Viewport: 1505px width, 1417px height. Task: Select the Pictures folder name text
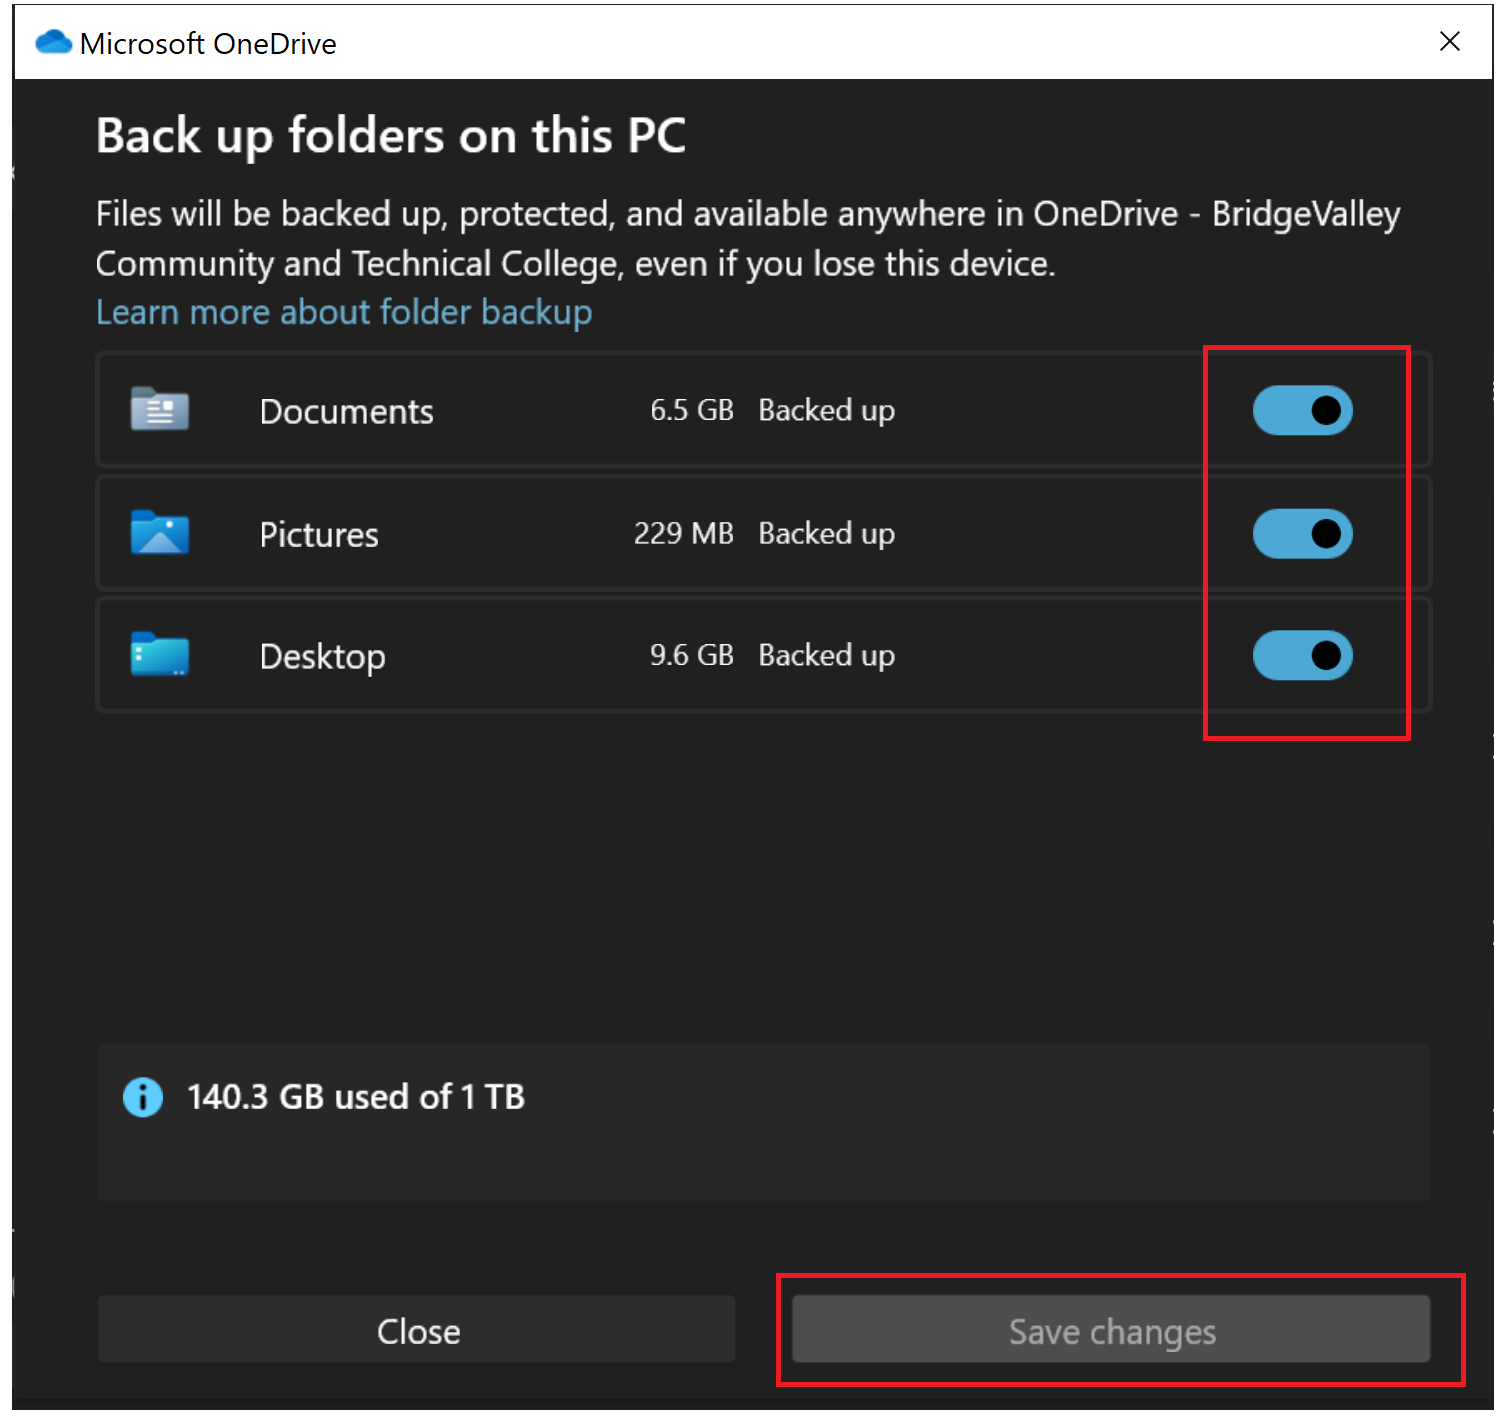319,535
